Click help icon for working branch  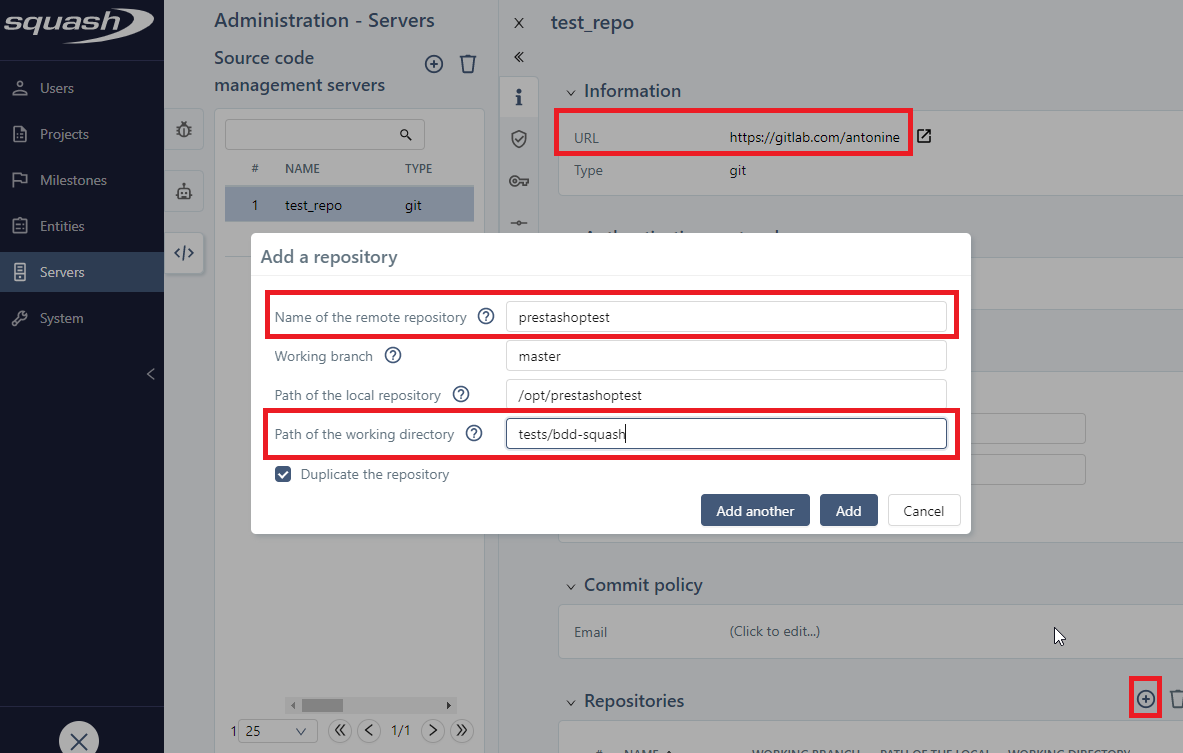pos(393,356)
